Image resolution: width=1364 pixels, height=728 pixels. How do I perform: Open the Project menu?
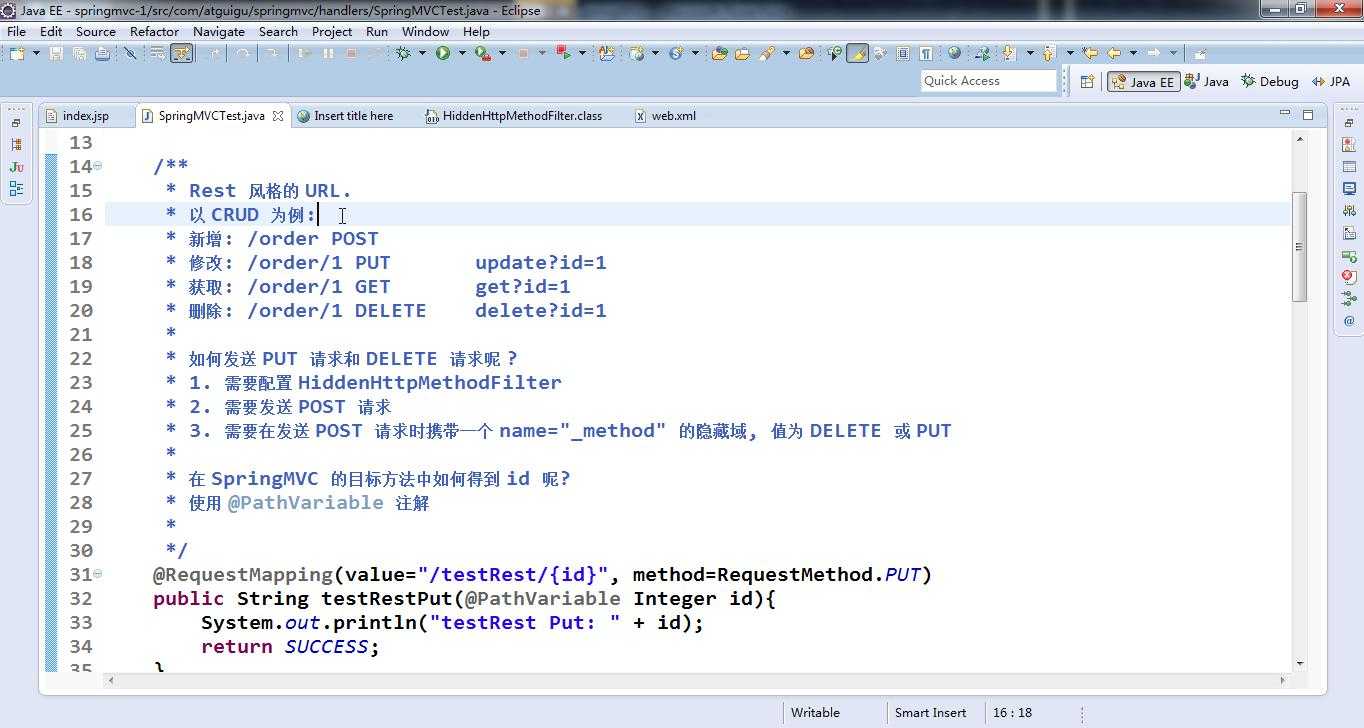[332, 31]
